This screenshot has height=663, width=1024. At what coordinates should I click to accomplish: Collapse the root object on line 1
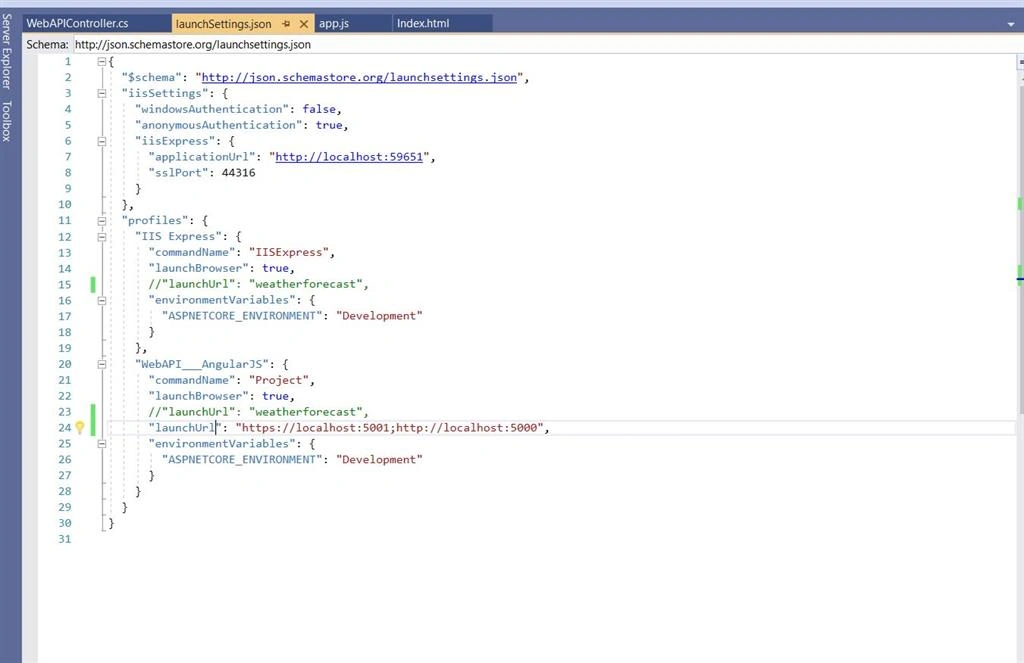pyautogui.click(x=102, y=61)
